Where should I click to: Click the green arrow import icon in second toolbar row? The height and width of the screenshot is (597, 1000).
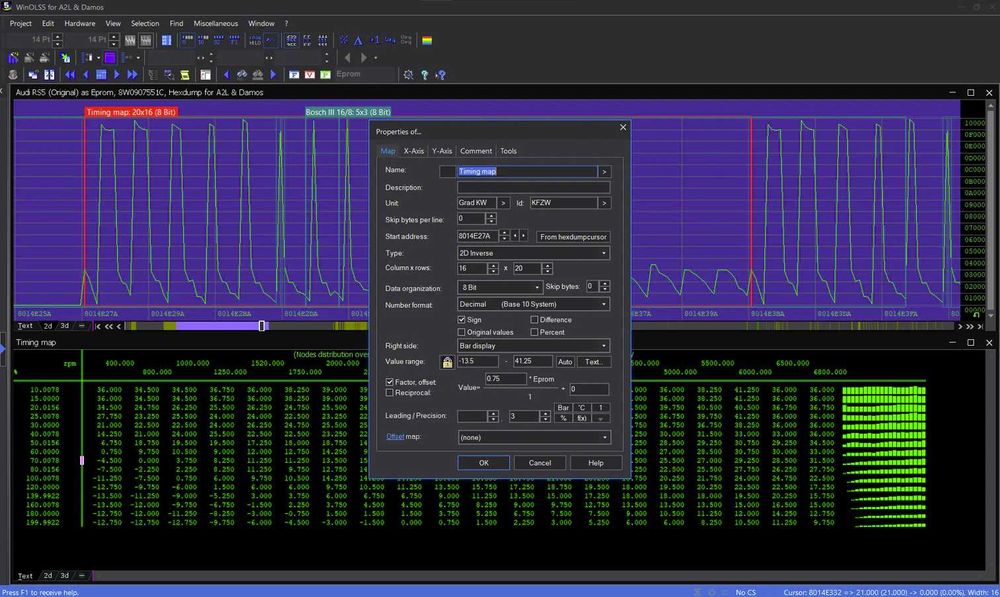[65, 57]
